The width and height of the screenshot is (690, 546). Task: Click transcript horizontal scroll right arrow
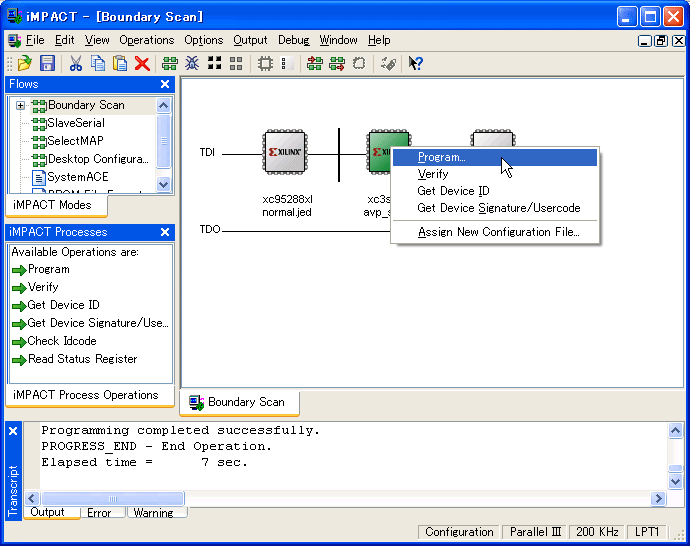(x=658, y=498)
